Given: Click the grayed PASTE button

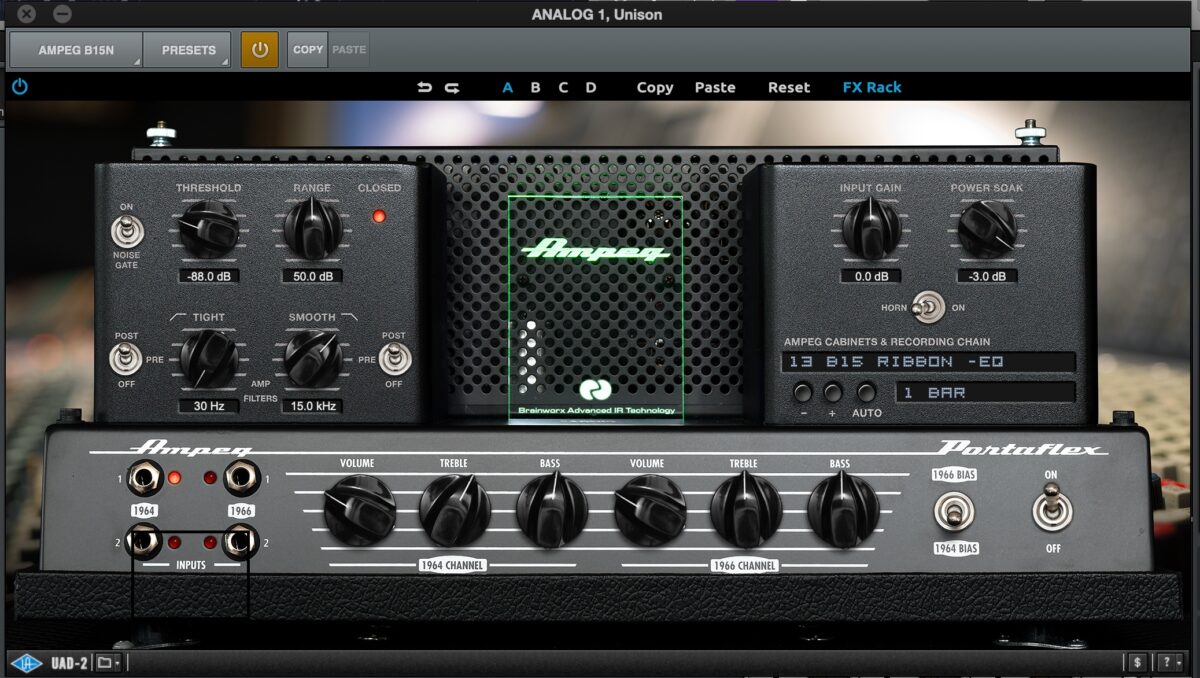Looking at the screenshot, I should pyautogui.click(x=349, y=49).
